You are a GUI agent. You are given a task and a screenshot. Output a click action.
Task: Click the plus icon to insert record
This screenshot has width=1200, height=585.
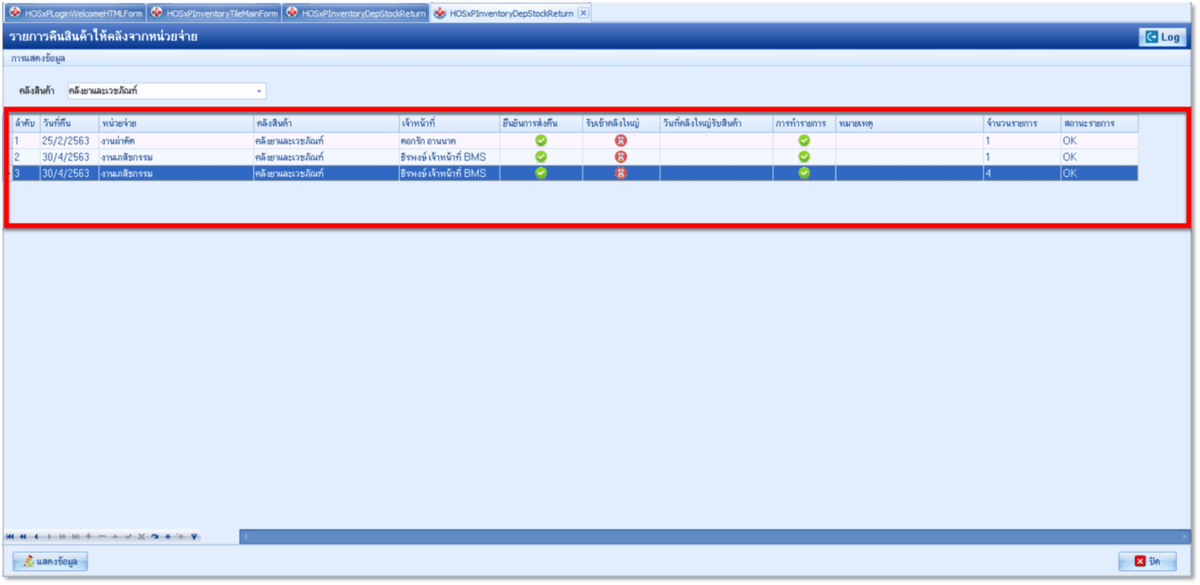click(88, 537)
